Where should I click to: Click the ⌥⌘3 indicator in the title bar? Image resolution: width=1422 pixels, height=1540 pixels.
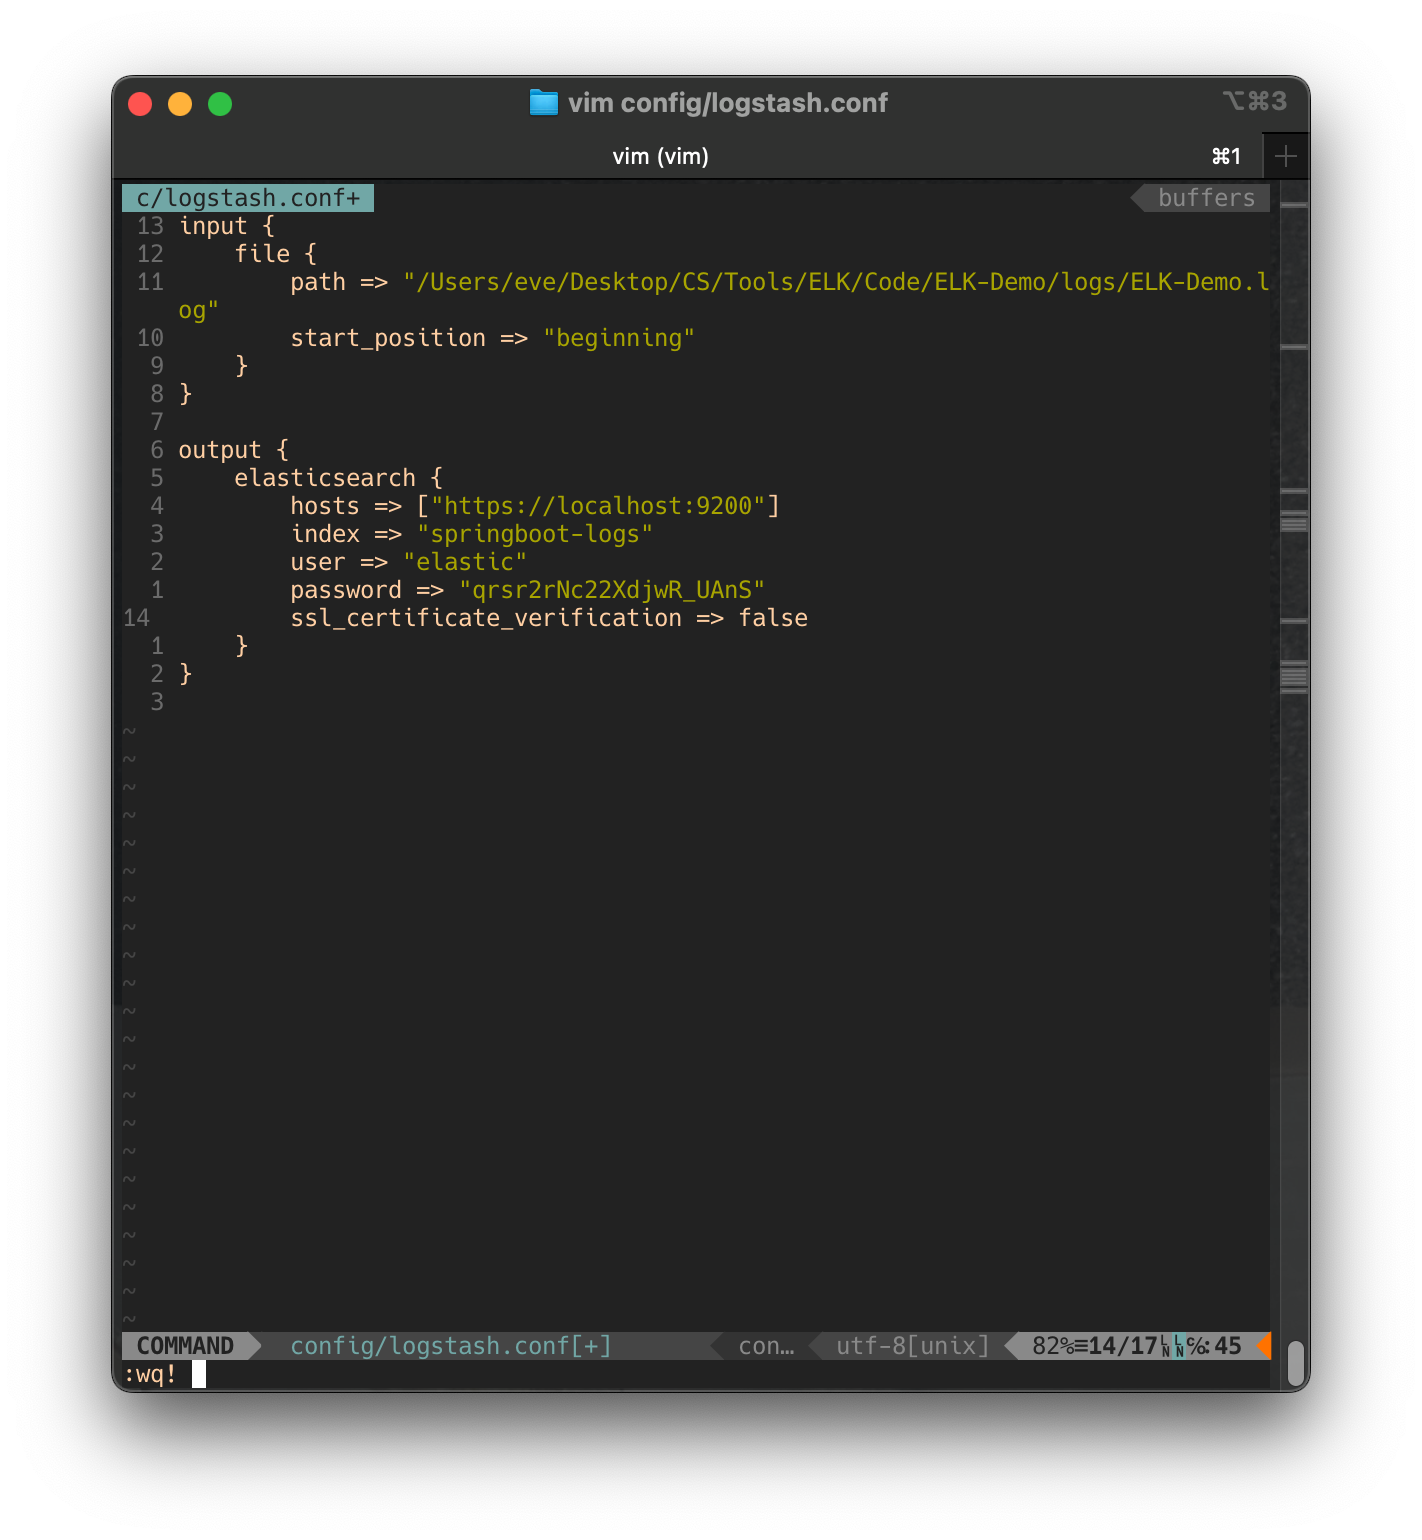click(1257, 101)
